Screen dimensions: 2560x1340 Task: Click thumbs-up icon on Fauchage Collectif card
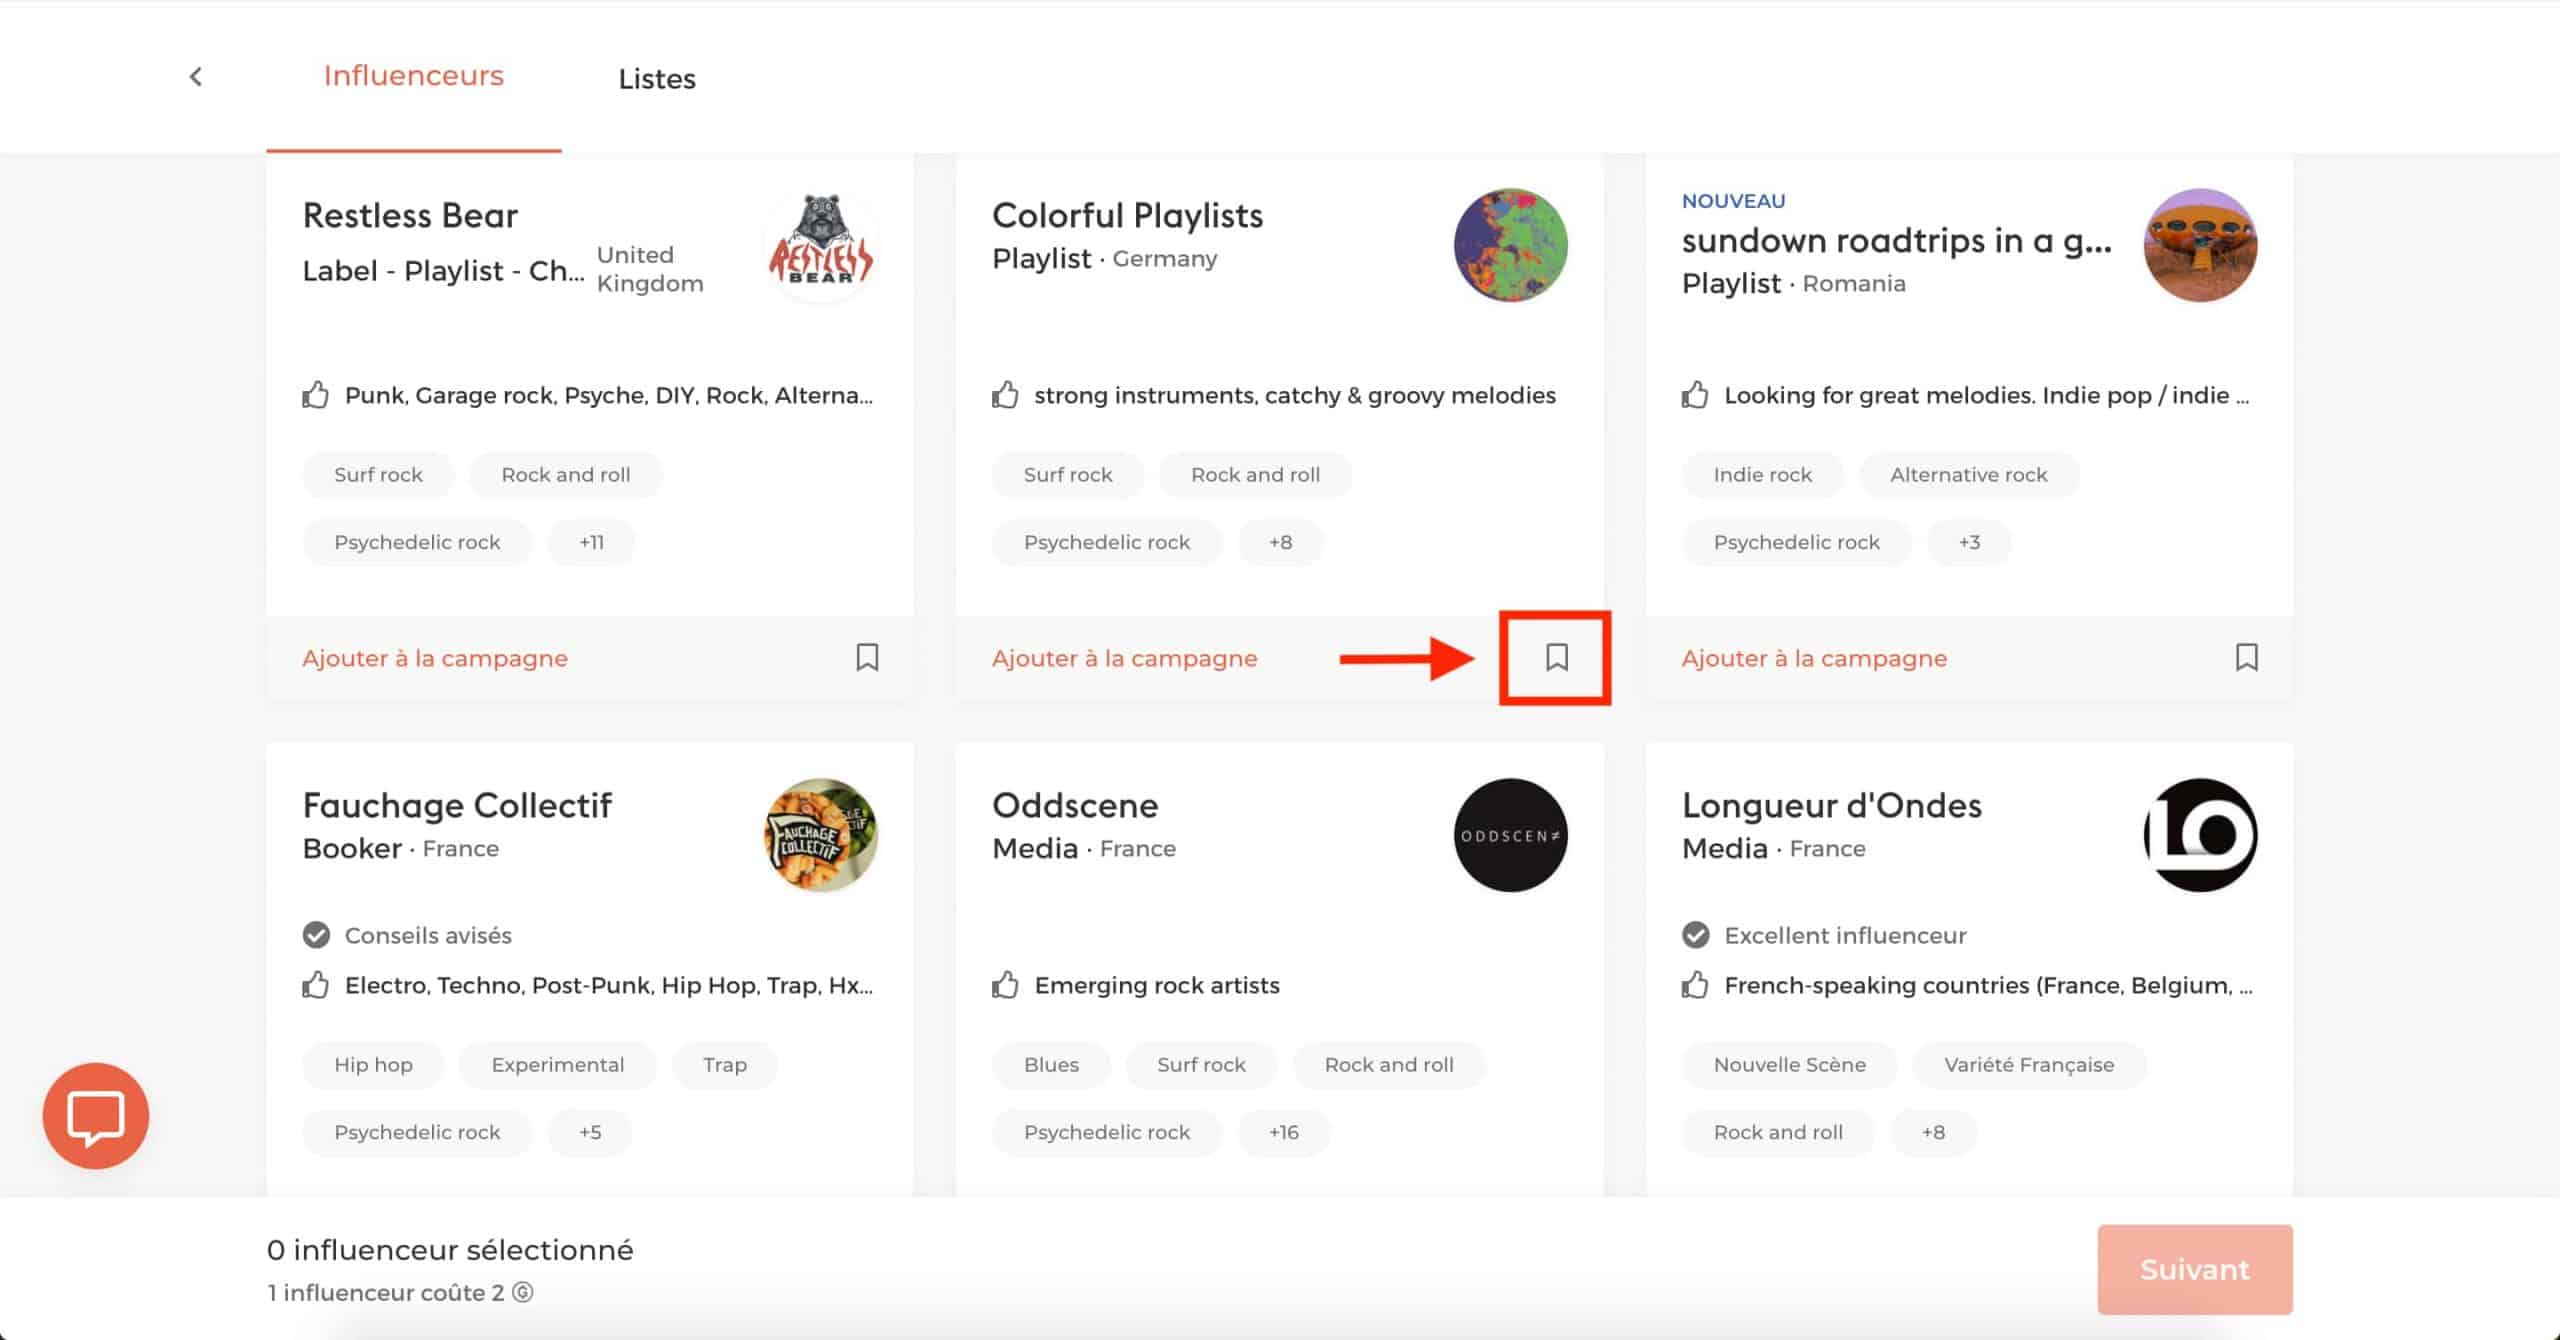315,985
